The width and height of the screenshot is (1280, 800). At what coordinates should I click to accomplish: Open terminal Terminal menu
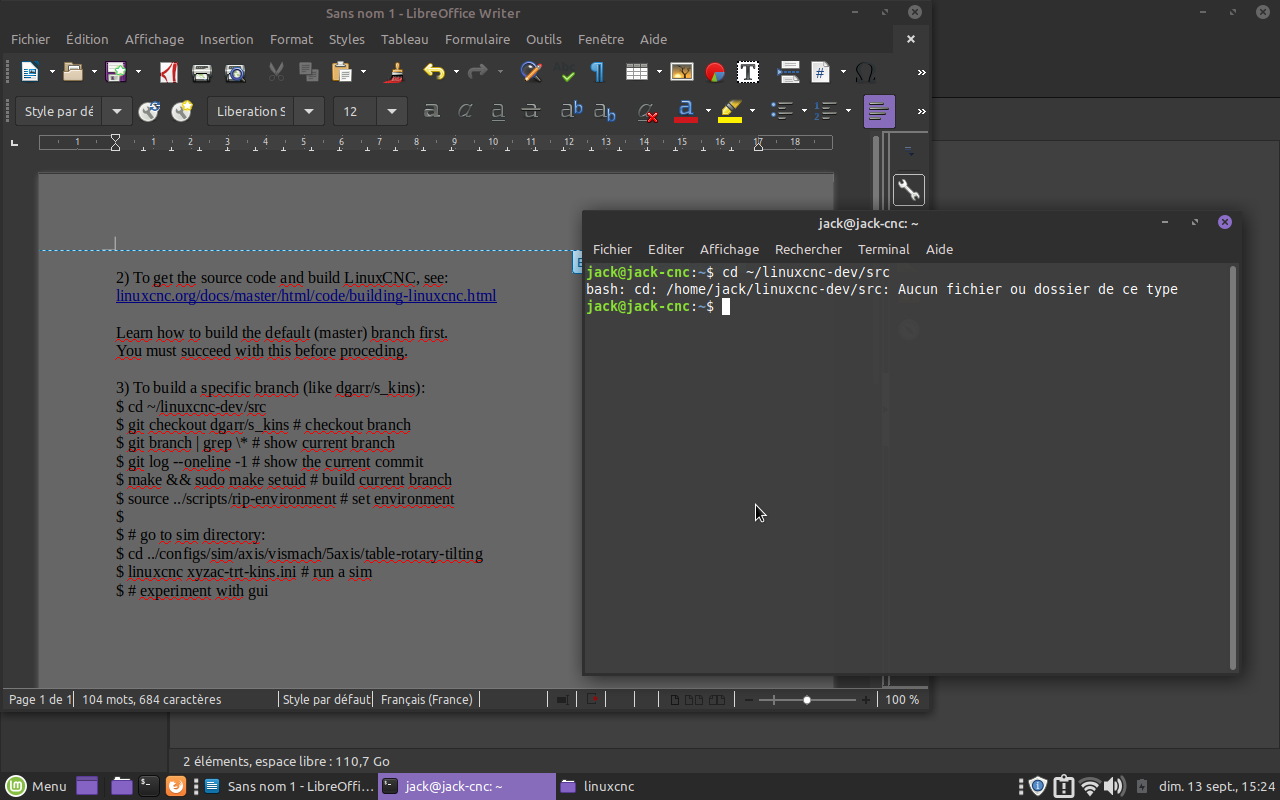point(883,249)
